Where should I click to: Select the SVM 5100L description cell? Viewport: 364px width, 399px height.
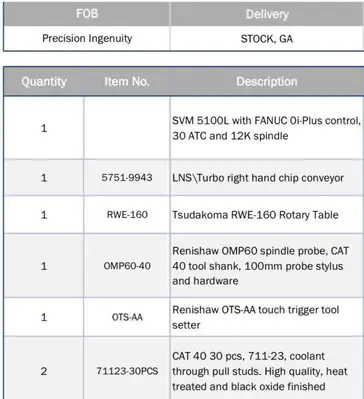click(267, 128)
